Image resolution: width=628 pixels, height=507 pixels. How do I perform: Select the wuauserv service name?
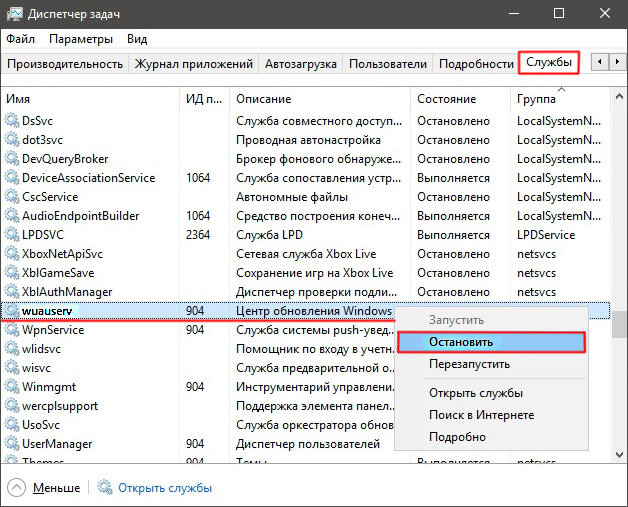tap(47, 311)
